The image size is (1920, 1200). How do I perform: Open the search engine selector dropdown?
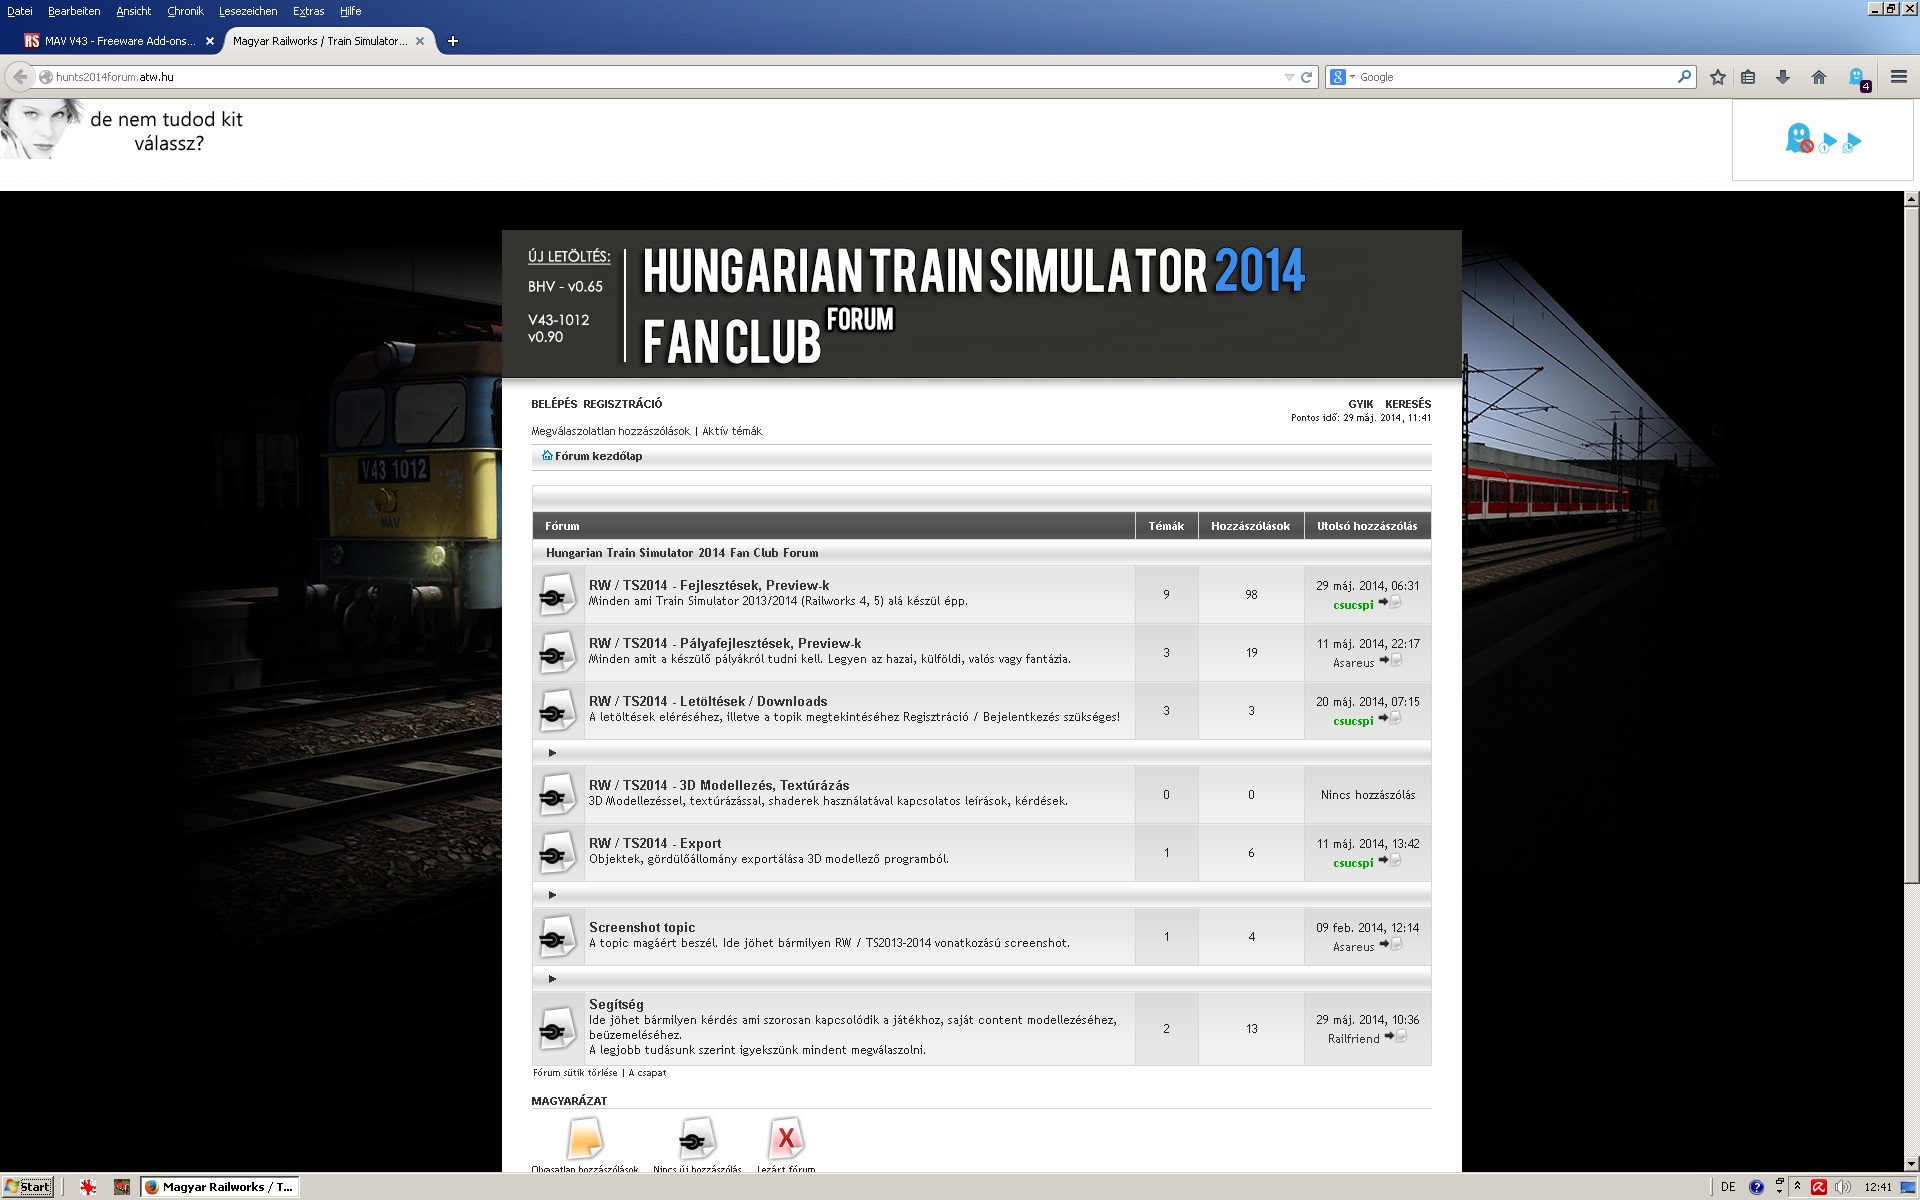pyautogui.click(x=1343, y=77)
